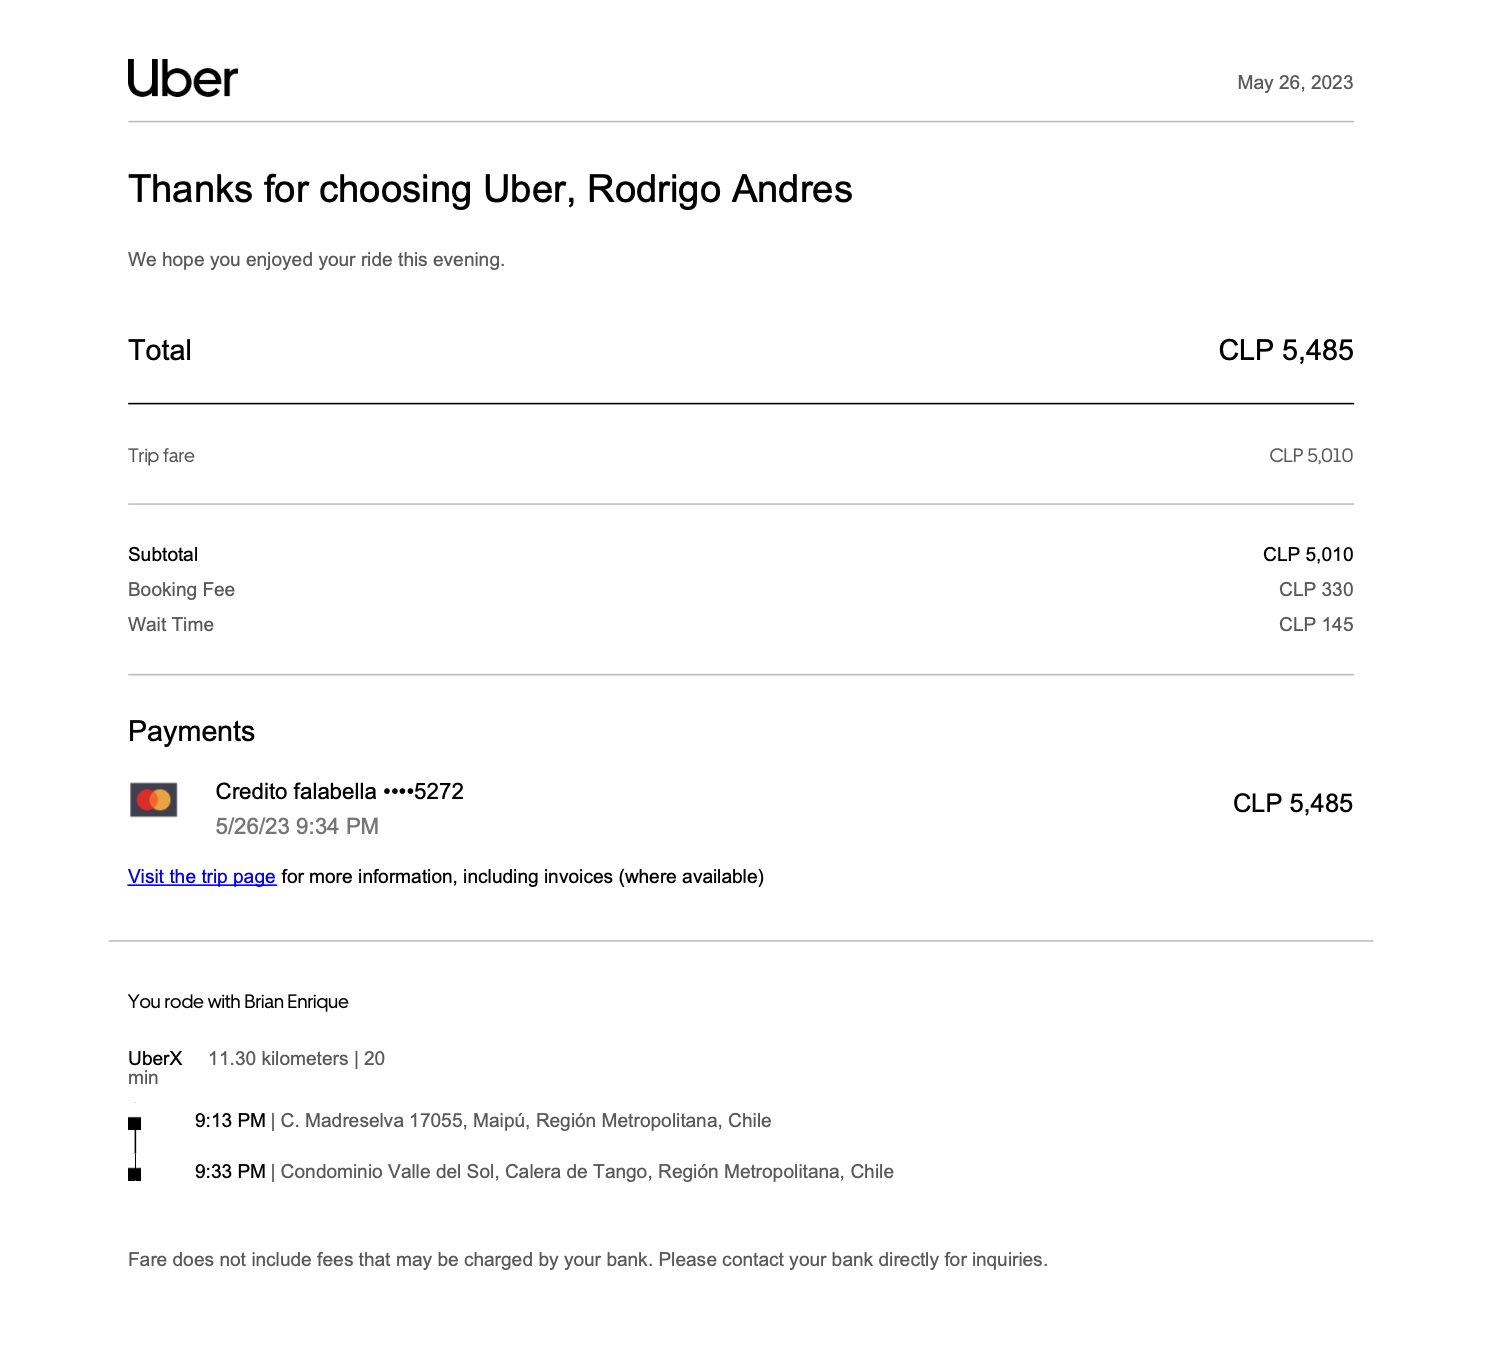Viewport: 1496px width, 1360px height.
Task: Click the Uber logo
Action: 183,79
